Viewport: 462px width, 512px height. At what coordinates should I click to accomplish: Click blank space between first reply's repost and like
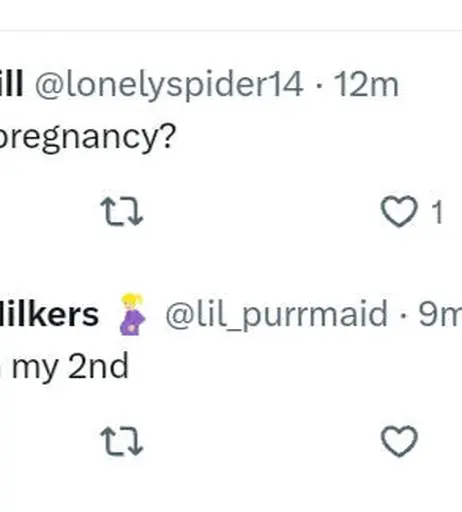[262, 211]
